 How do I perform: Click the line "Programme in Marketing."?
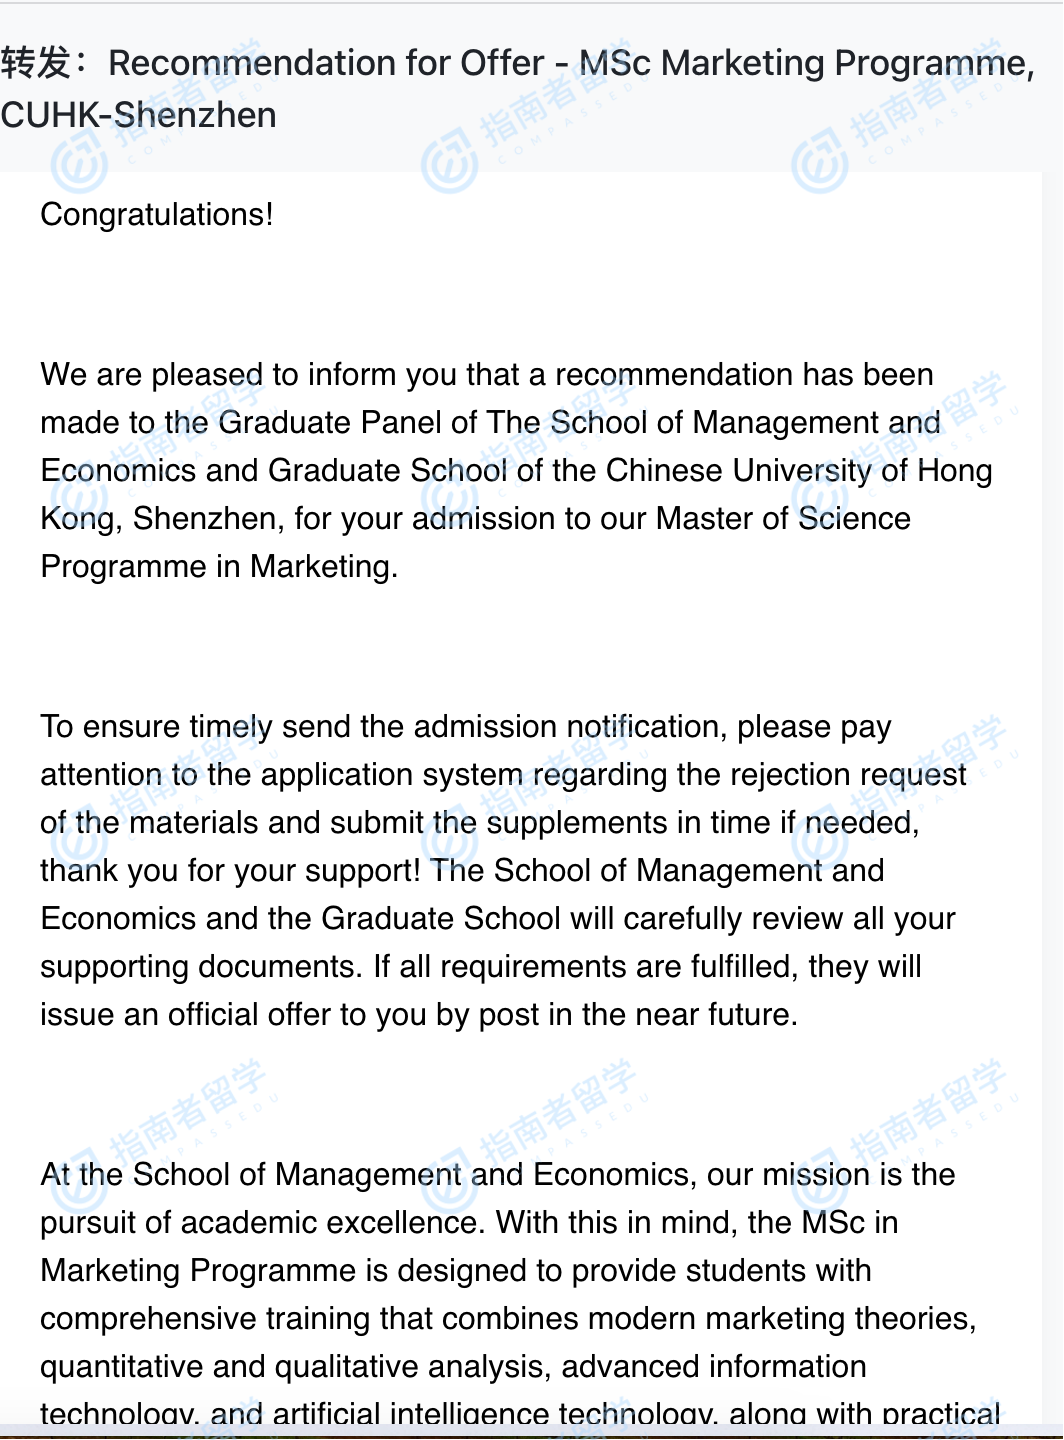point(219,567)
